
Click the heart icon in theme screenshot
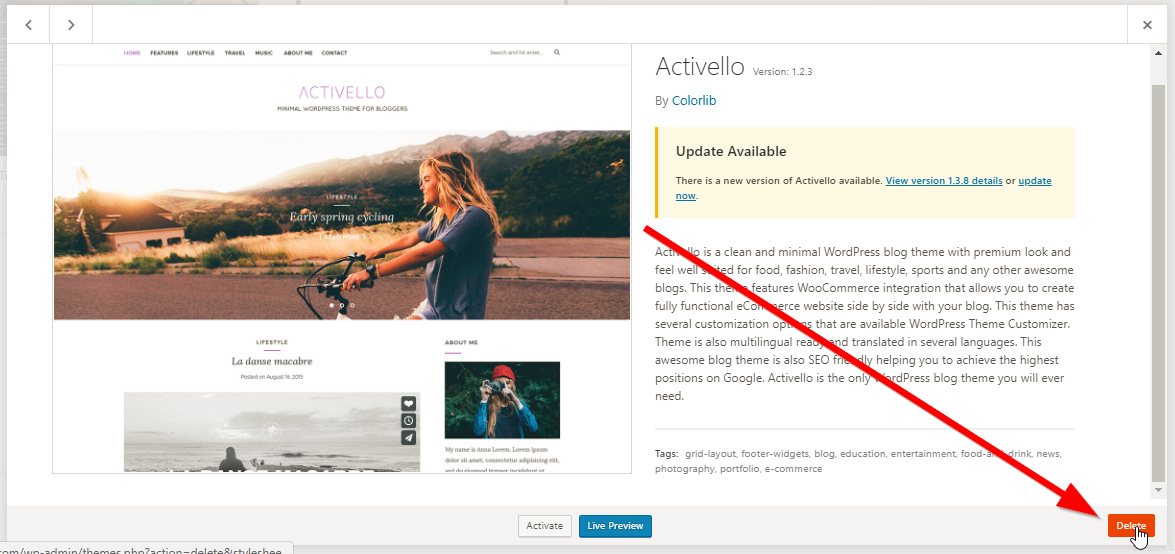[408, 403]
